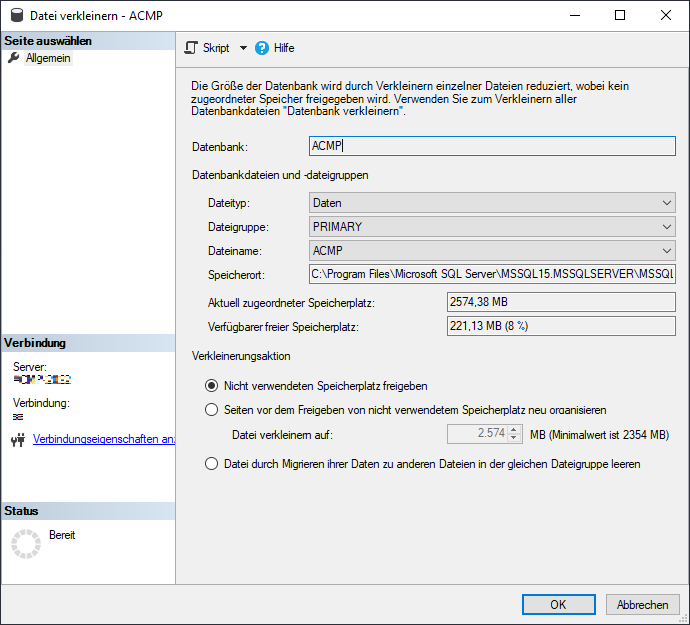The height and width of the screenshot is (625, 690).
Task: Click the database icon in title bar
Action: pyautogui.click(x=15, y=15)
